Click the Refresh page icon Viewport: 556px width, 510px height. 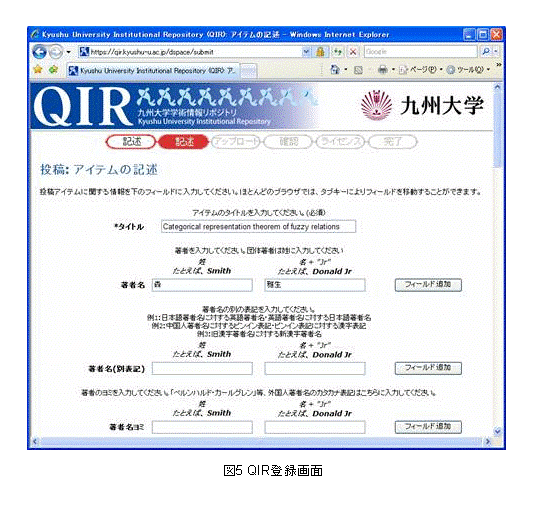point(338,52)
